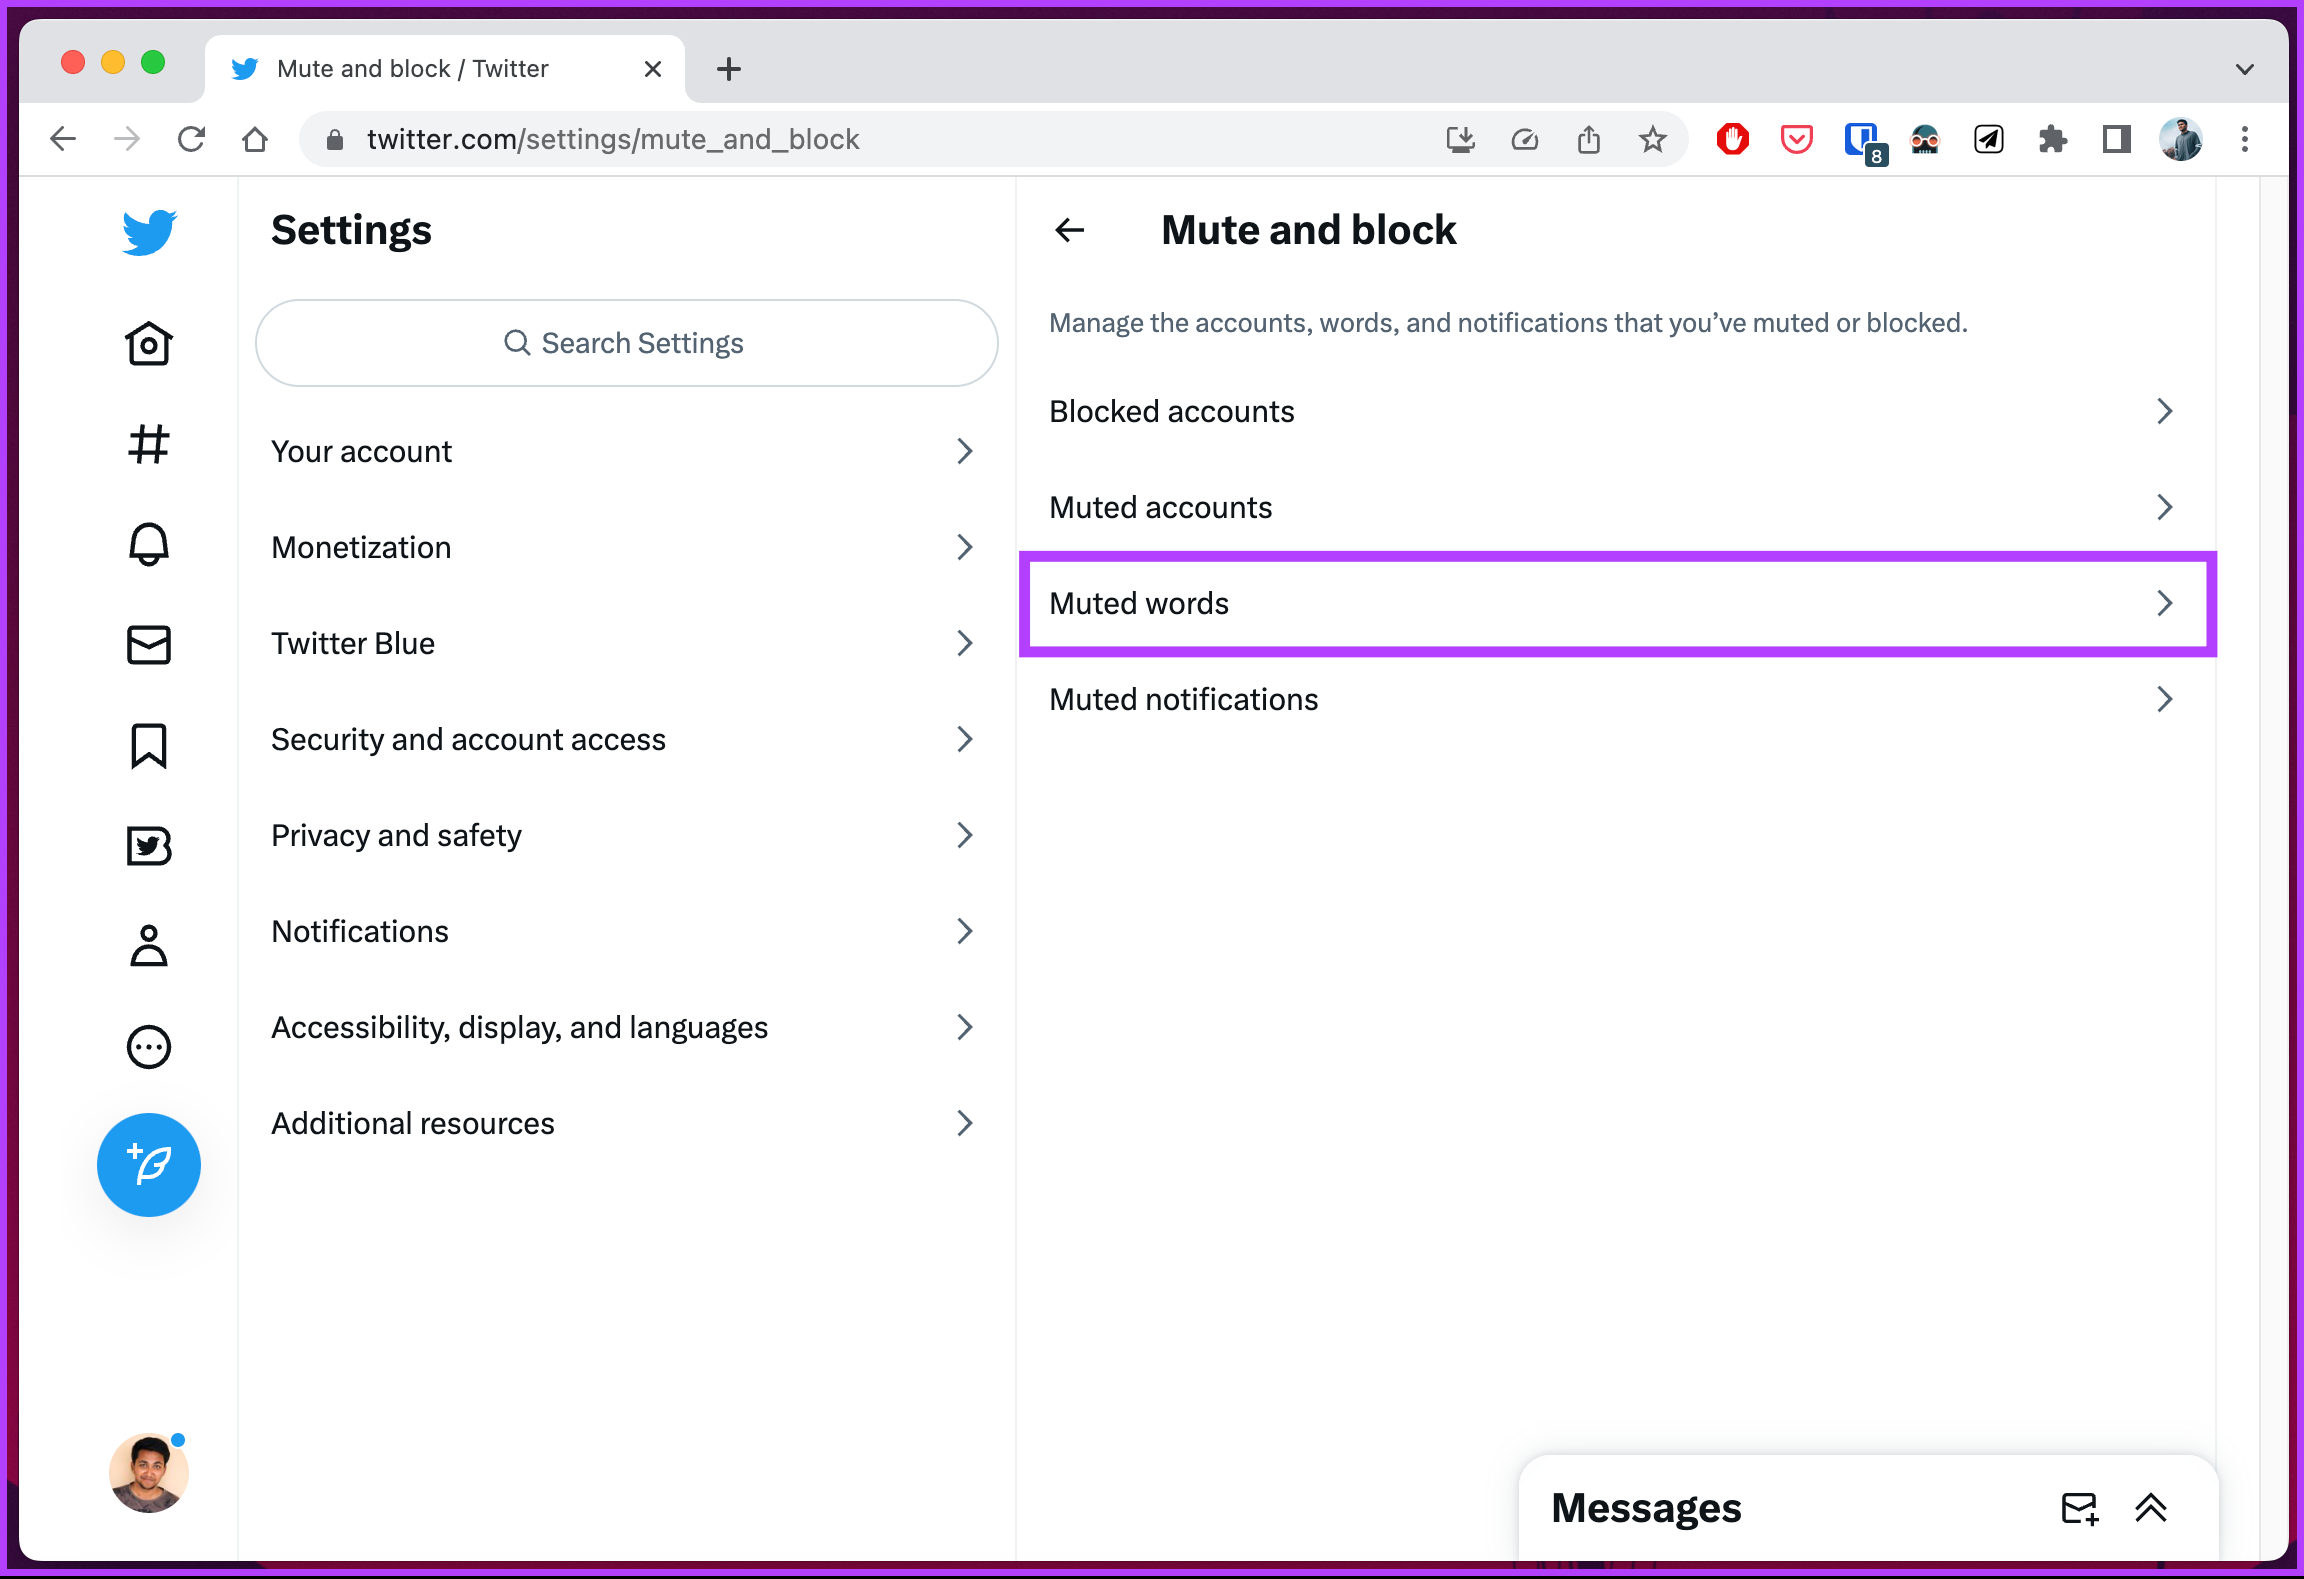Viewport: 2304px width, 1579px height.
Task: Expand the Messages drawer
Action: click(2151, 1508)
